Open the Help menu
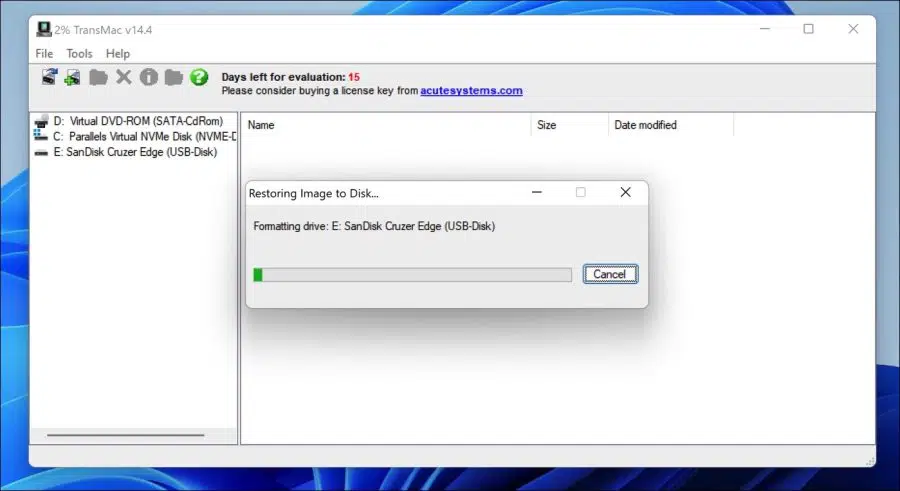The width and height of the screenshot is (900, 491). point(118,53)
